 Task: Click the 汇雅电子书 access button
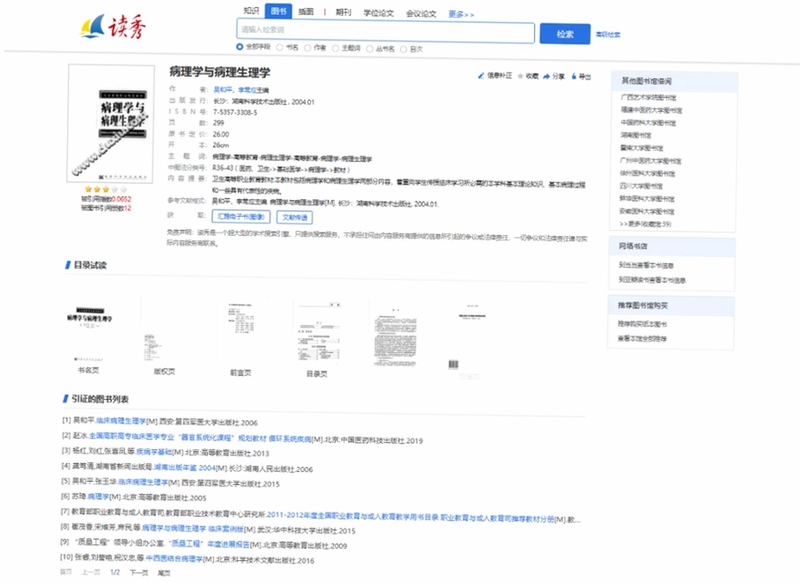point(241,217)
